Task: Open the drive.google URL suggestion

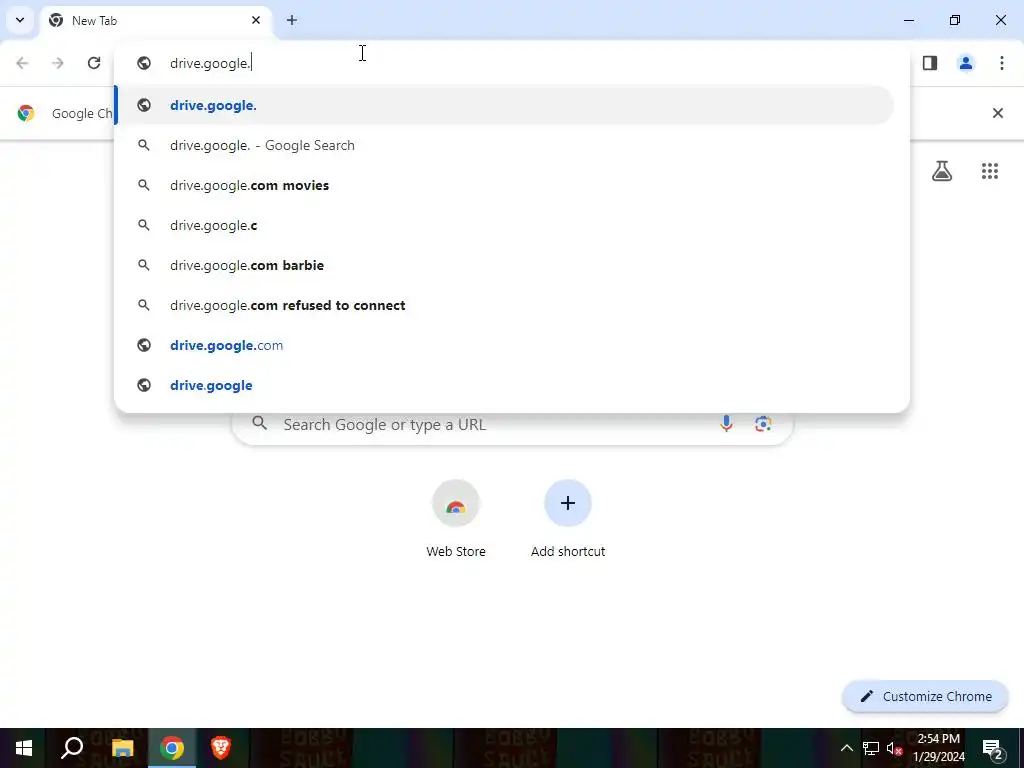Action: pyautogui.click(x=504, y=385)
